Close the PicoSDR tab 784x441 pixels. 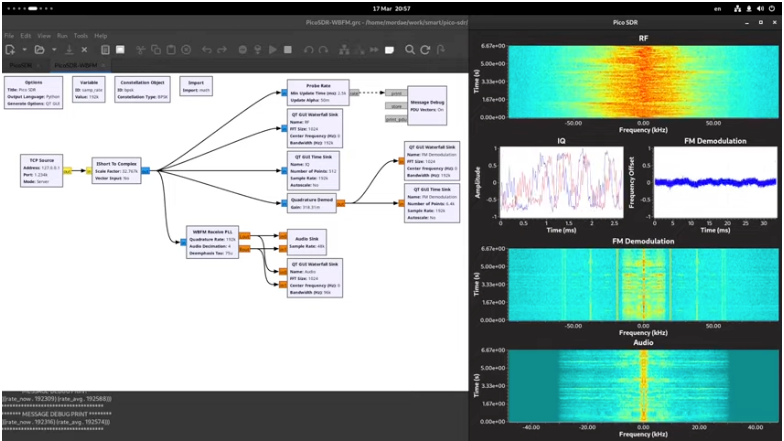[x=38, y=66]
